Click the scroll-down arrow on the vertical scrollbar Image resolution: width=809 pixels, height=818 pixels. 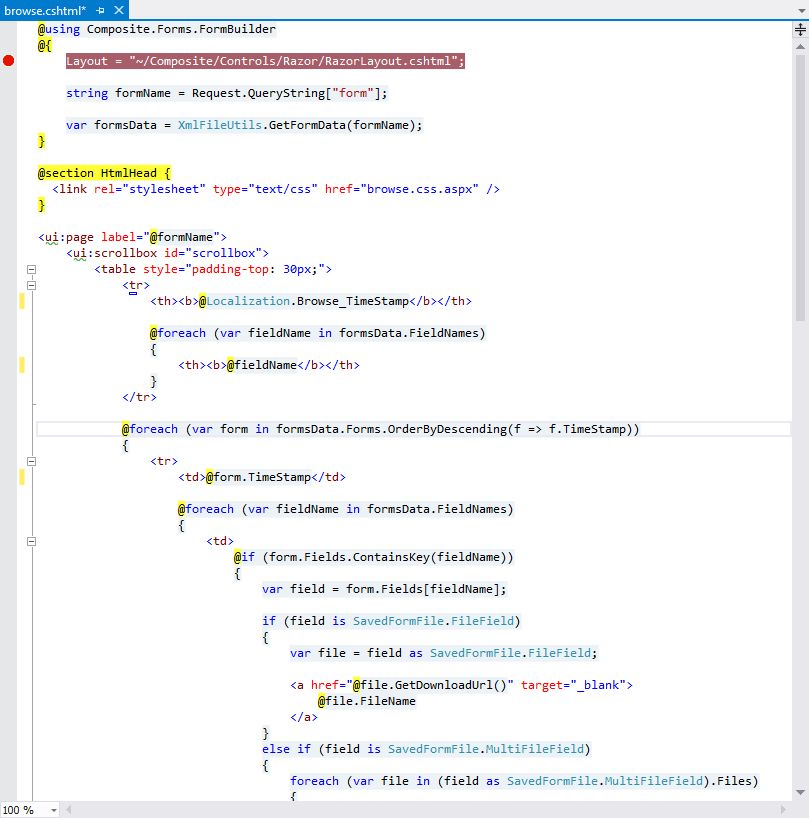(800, 791)
